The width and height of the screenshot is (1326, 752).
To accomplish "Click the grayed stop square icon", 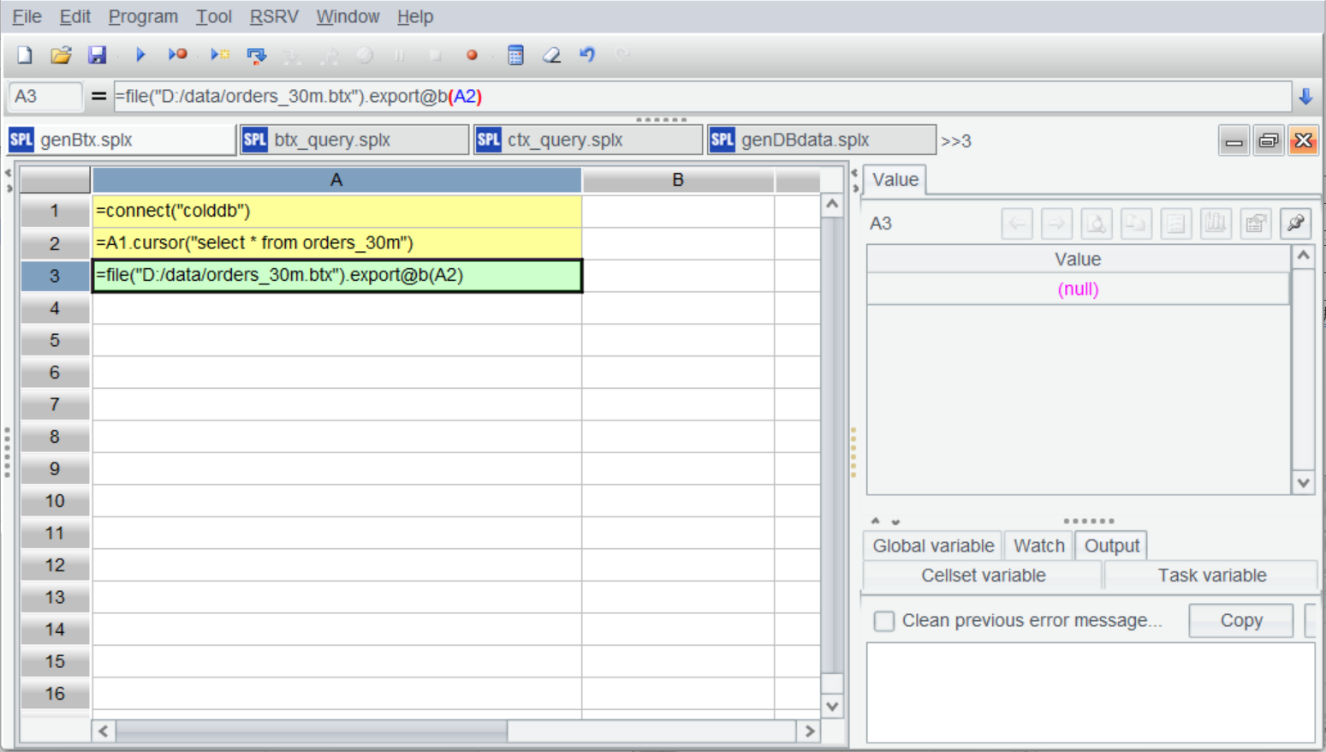I will 435,56.
